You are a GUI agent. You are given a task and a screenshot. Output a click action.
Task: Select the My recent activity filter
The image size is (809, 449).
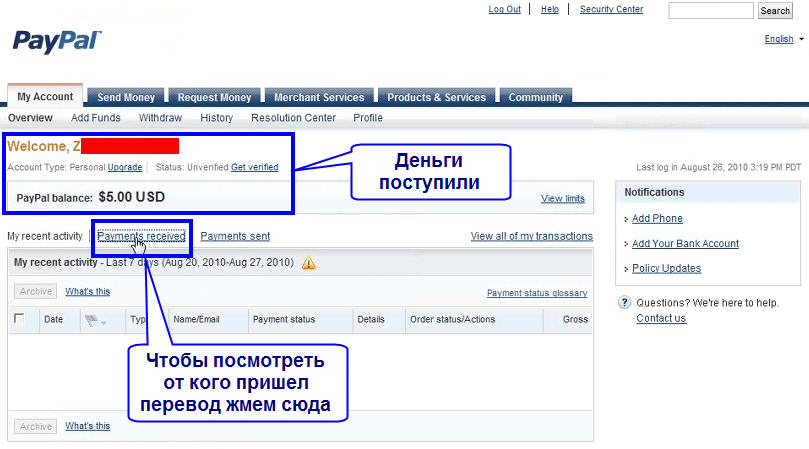coord(45,236)
